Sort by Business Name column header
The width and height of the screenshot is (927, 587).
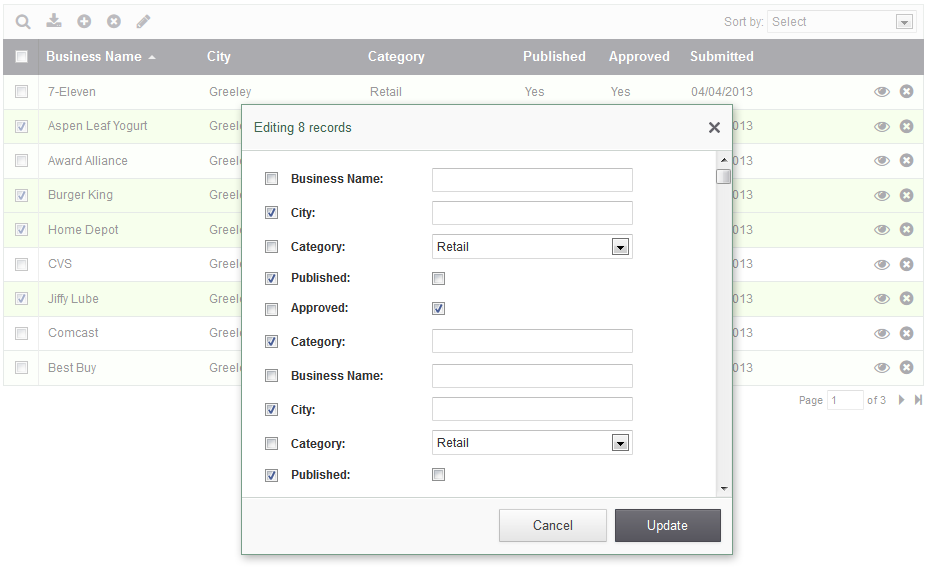tap(94, 57)
